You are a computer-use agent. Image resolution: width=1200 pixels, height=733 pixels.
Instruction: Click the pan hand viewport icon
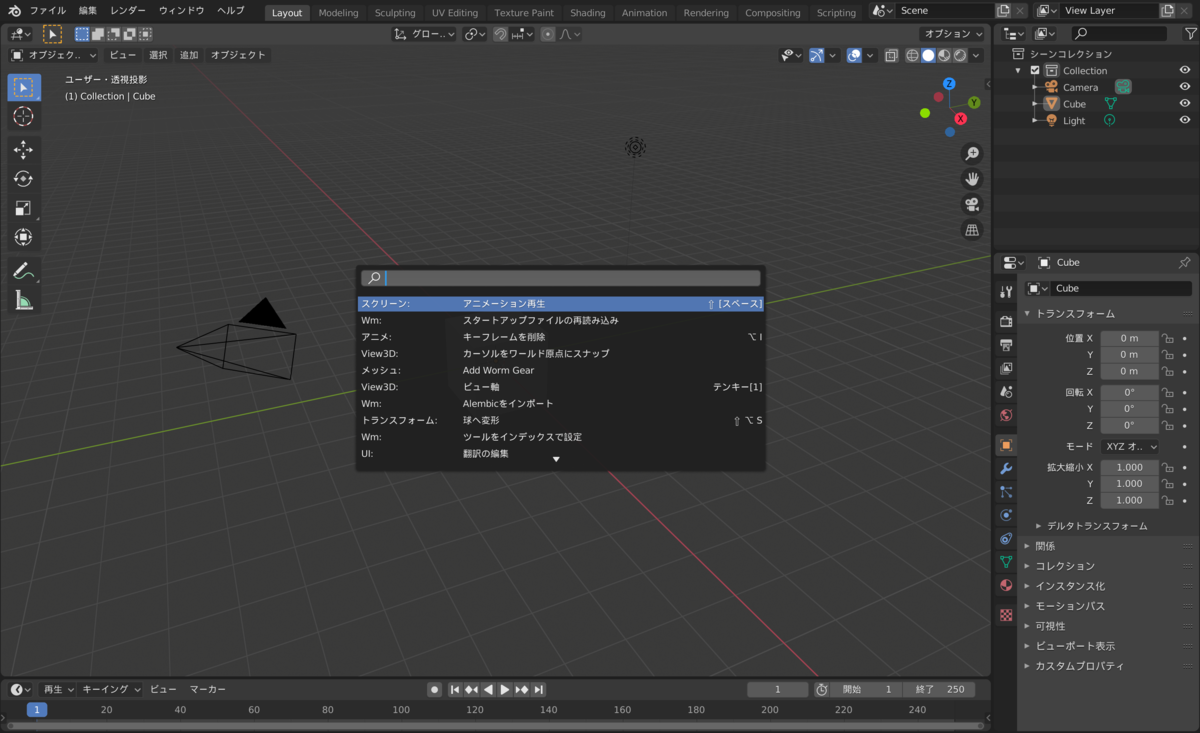(x=971, y=179)
